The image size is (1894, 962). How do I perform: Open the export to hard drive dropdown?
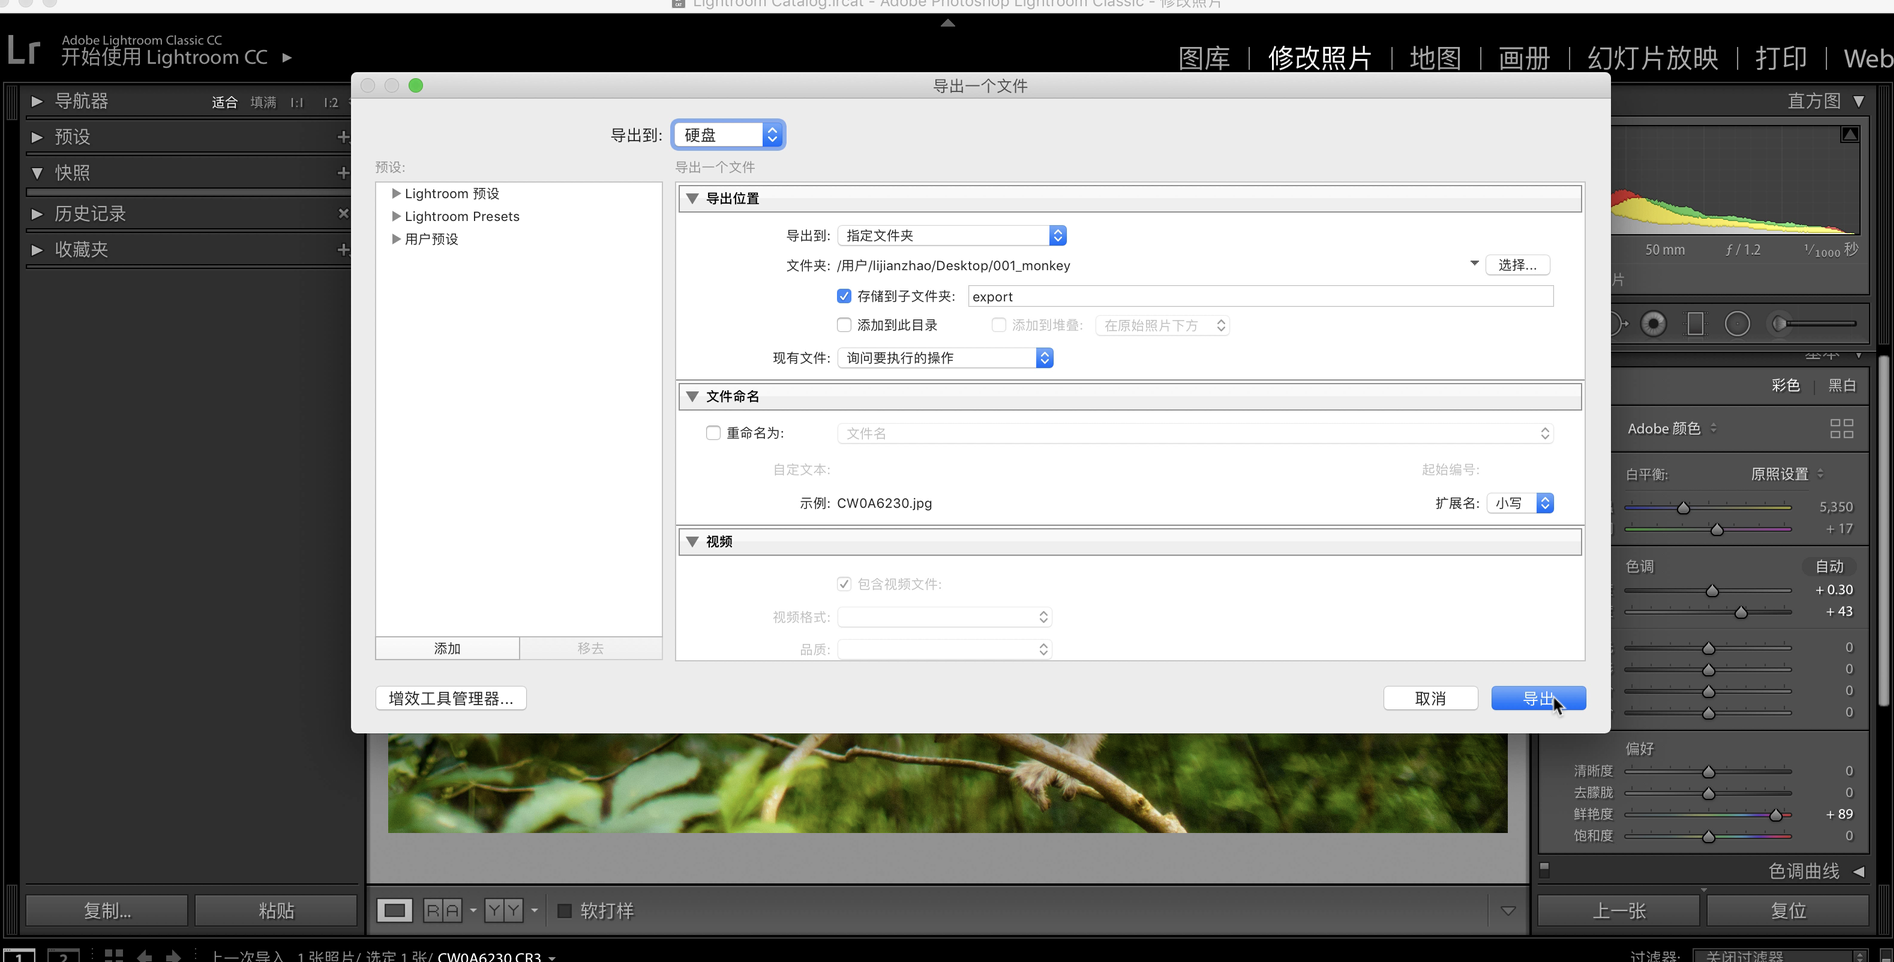pos(728,135)
